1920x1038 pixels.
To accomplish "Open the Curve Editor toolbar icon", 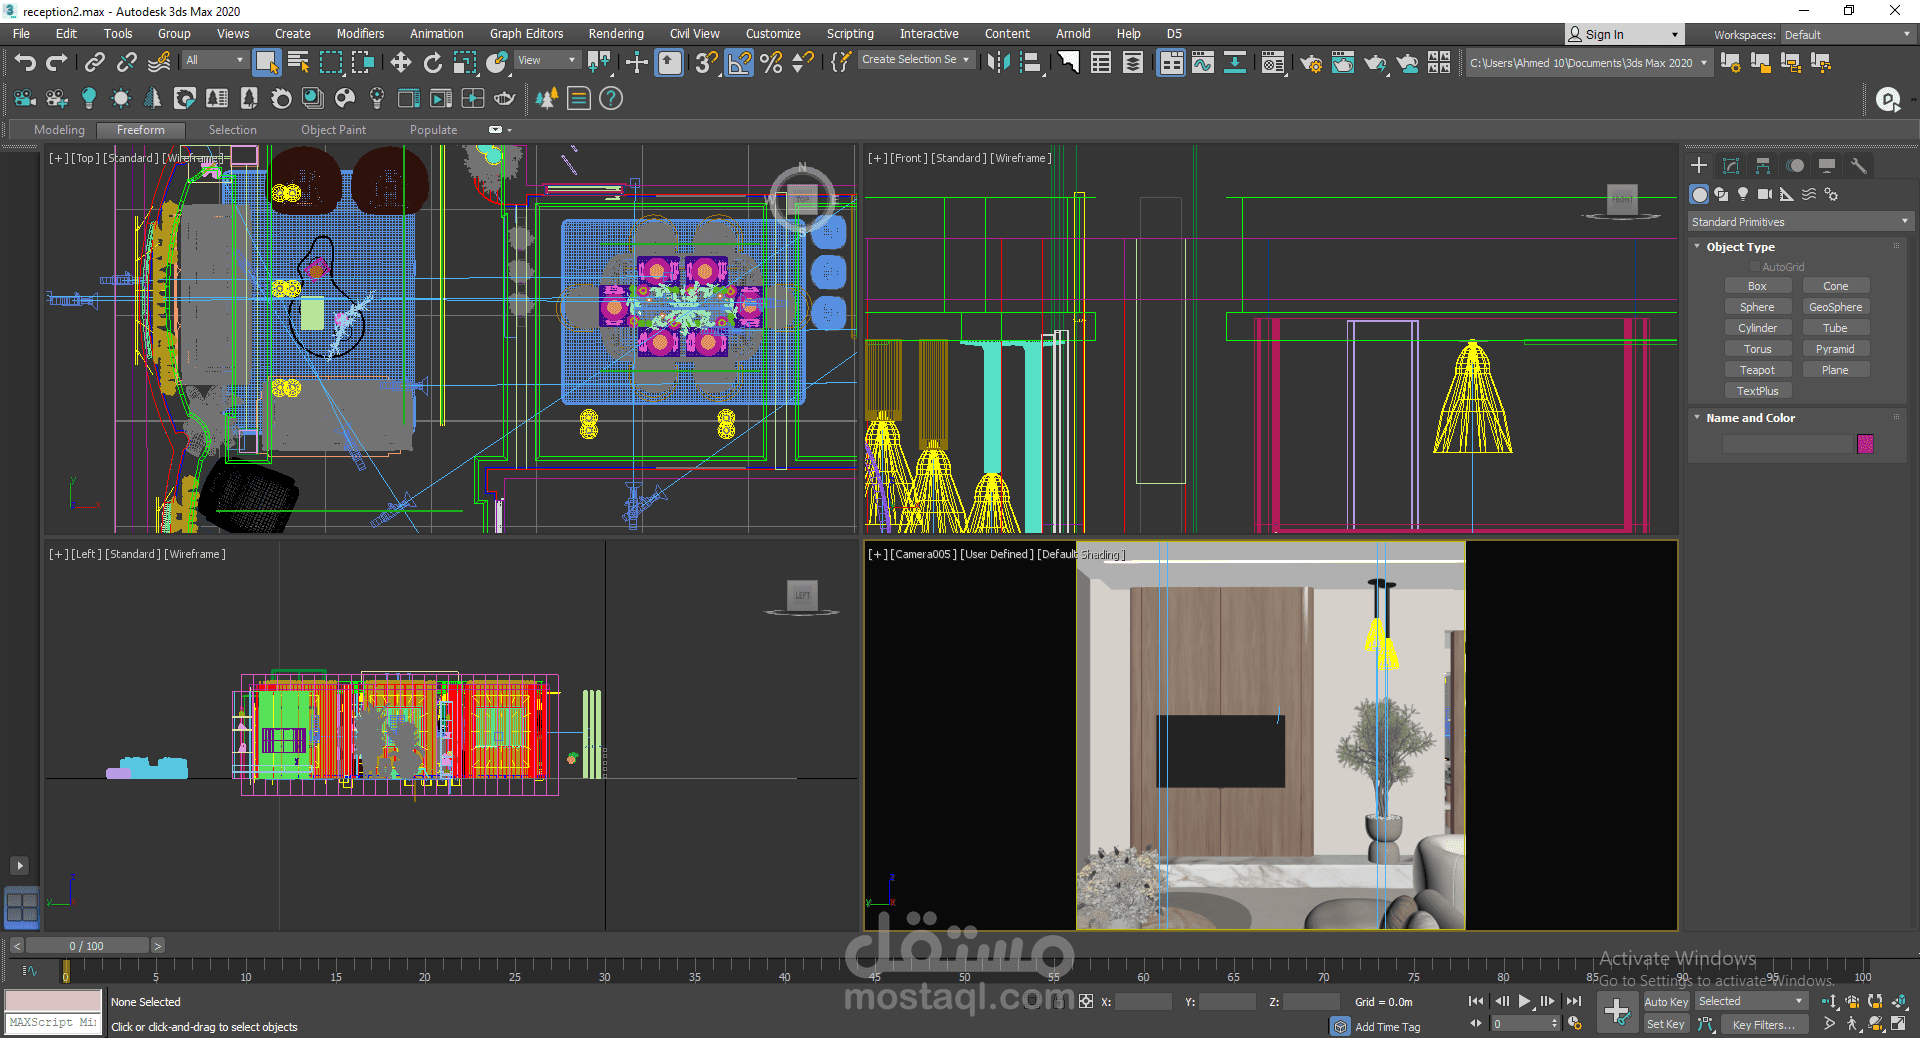I will tap(1203, 63).
